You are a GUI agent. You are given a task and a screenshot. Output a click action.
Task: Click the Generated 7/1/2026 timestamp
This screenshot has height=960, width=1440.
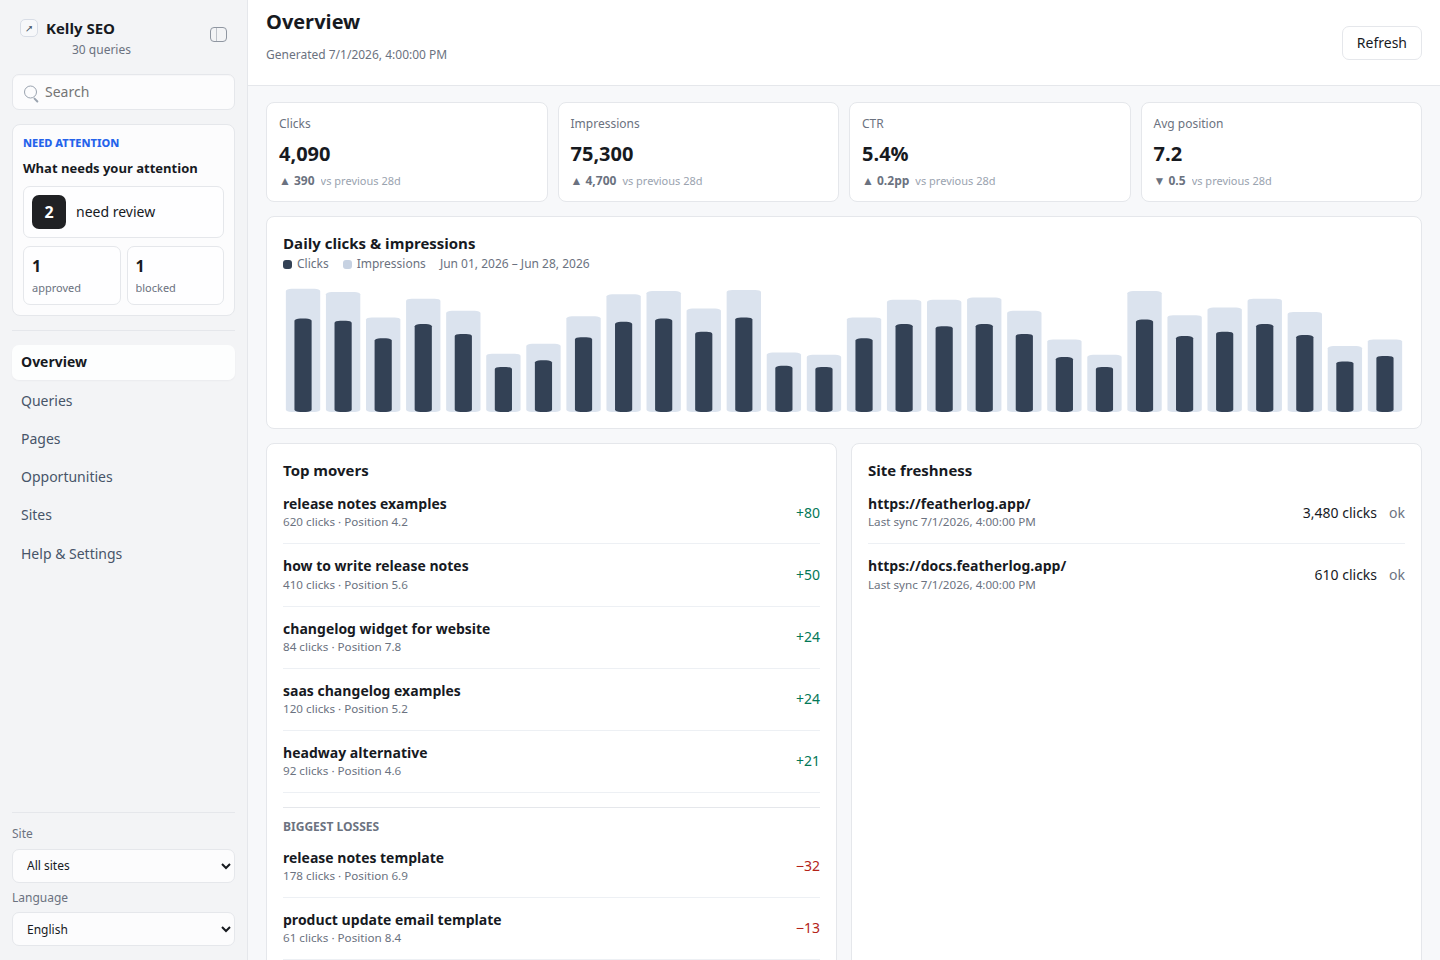pos(356,55)
